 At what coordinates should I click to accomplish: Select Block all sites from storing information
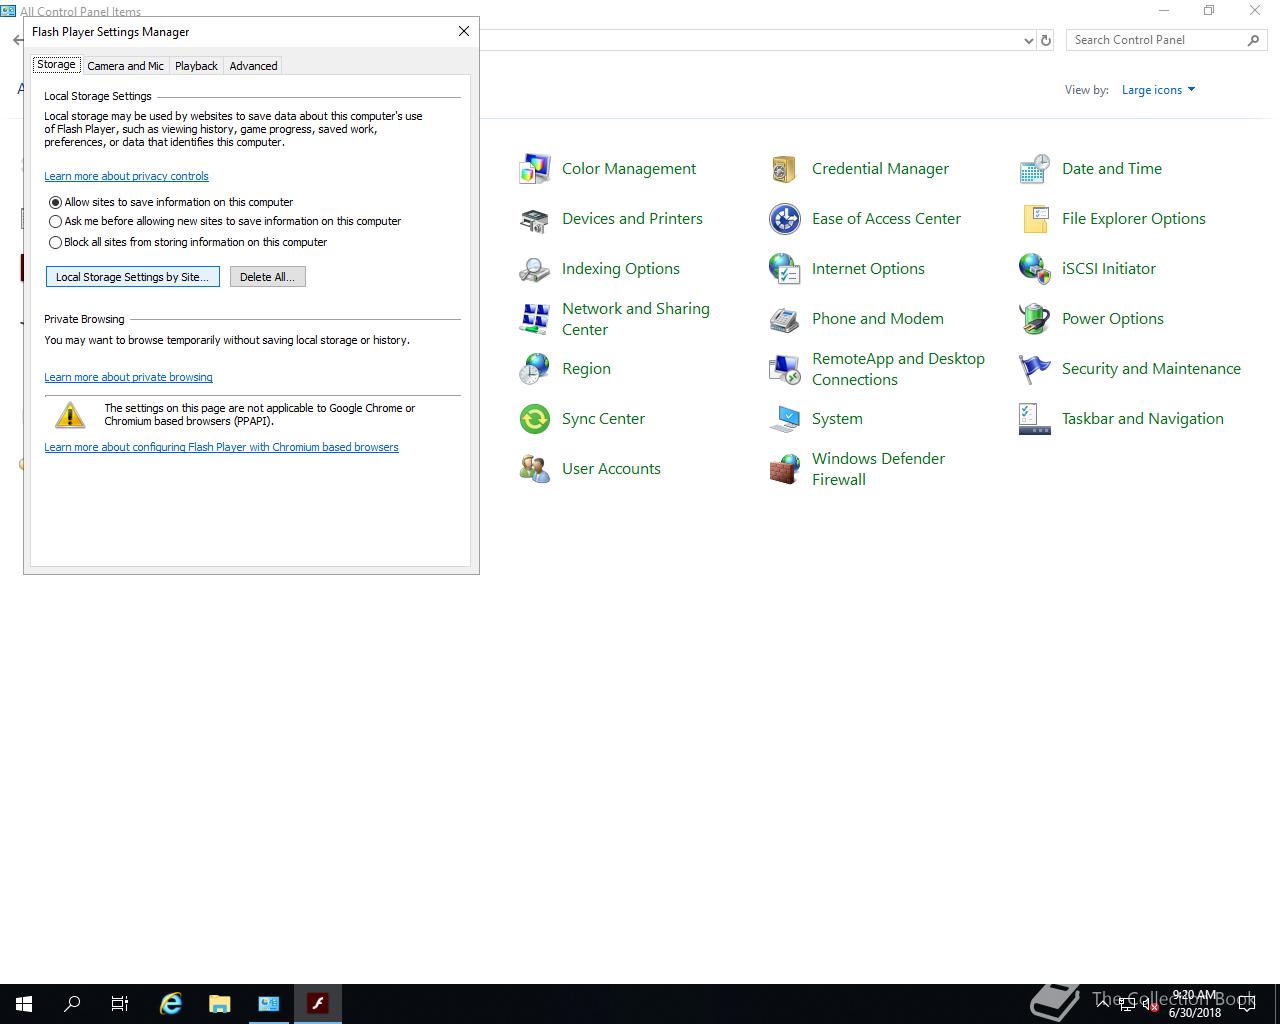pyautogui.click(x=55, y=242)
